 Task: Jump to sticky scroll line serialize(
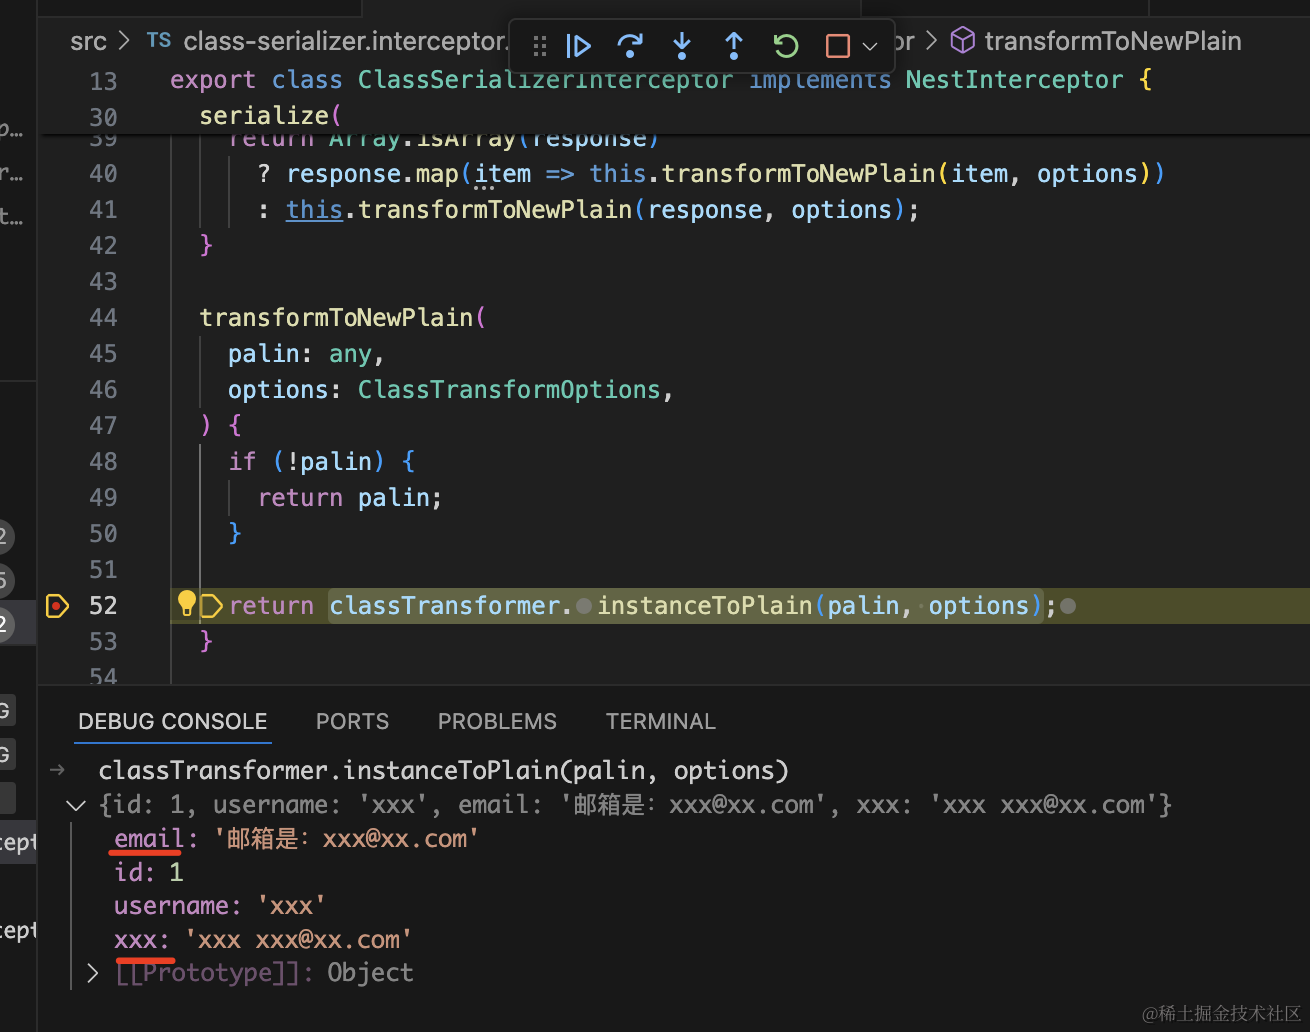point(271,116)
